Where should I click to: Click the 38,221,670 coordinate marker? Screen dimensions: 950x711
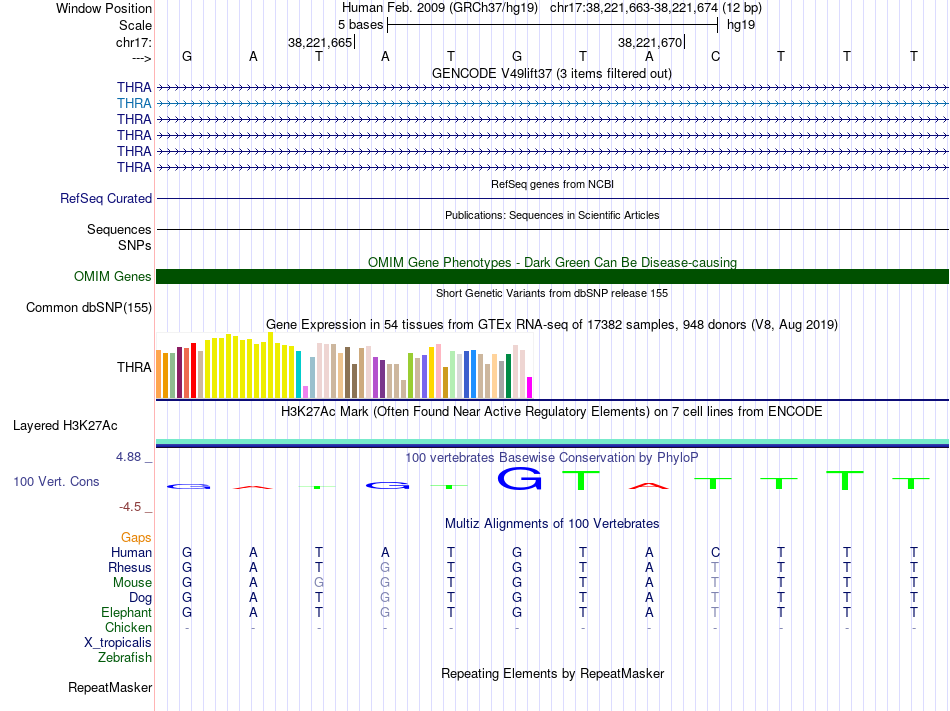coord(650,42)
